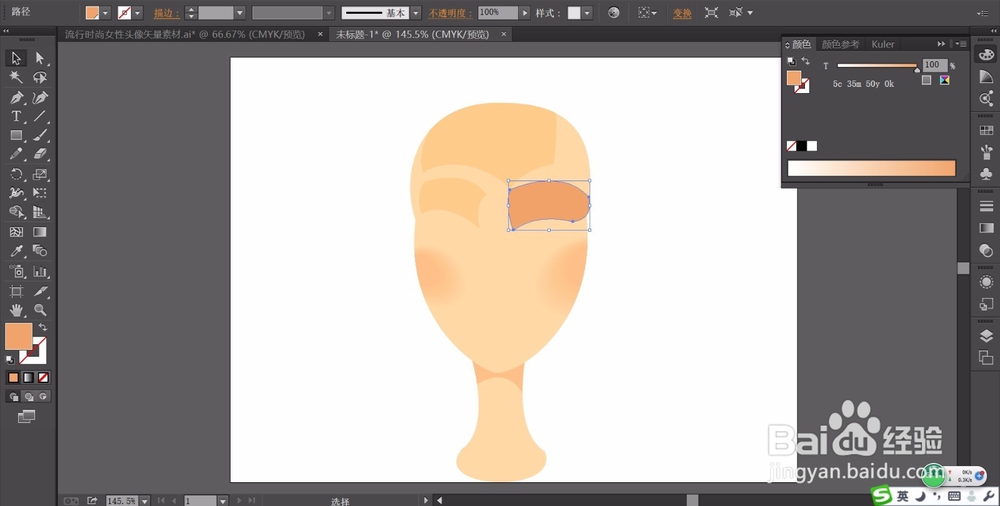Open the fill color dropdown in control bar
This screenshot has height=506, width=1000.
(x=106, y=13)
